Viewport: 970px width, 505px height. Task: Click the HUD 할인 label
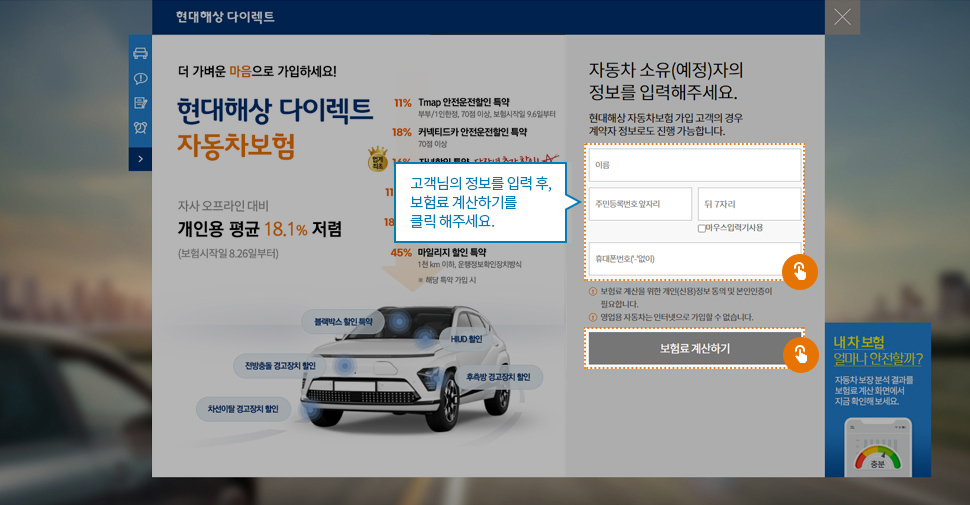466,339
